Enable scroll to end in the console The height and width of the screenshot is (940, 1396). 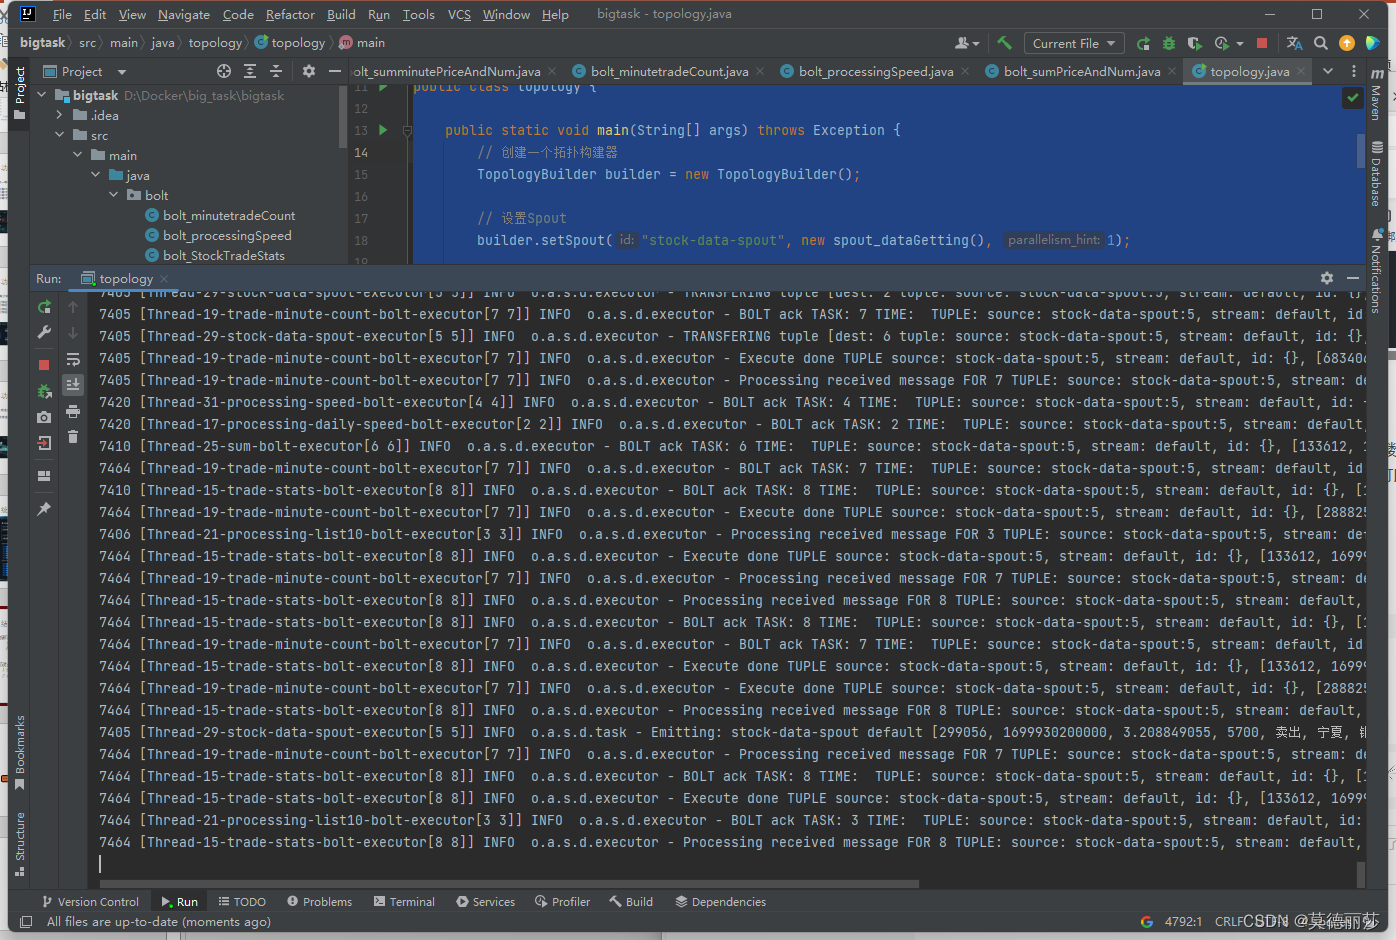click(x=73, y=385)
